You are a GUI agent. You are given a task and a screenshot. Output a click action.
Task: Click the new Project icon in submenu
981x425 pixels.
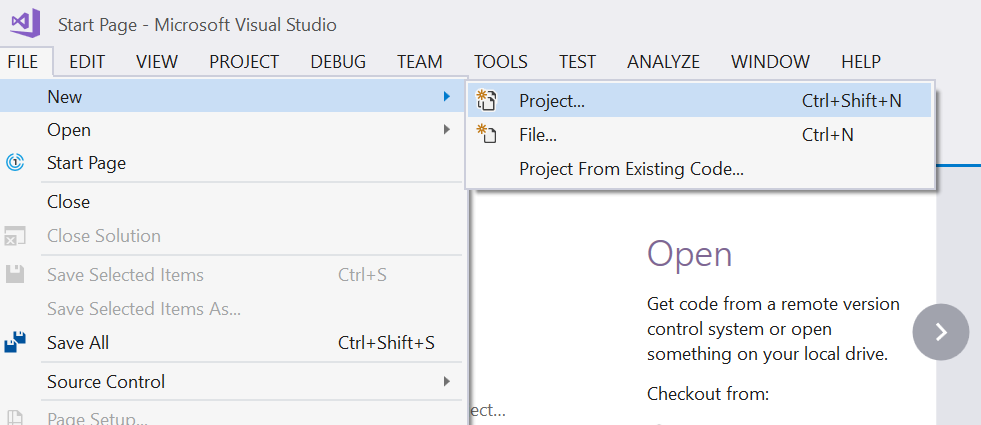486,100
